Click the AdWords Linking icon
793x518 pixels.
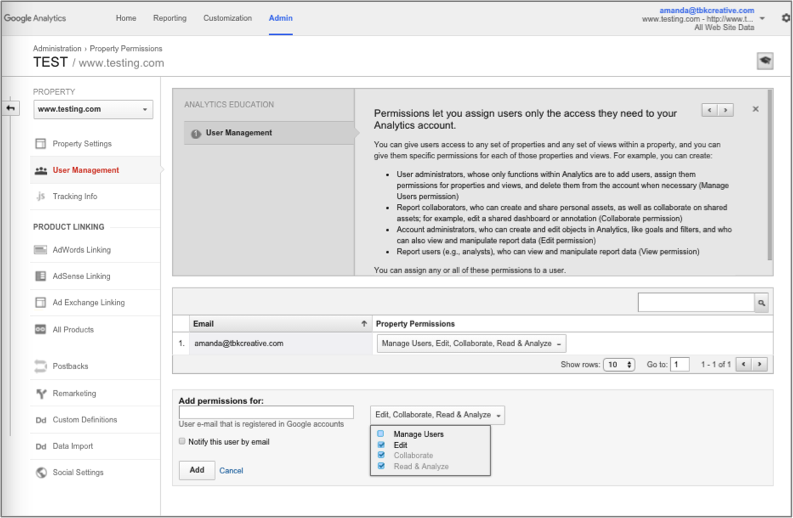click(40, 250)
